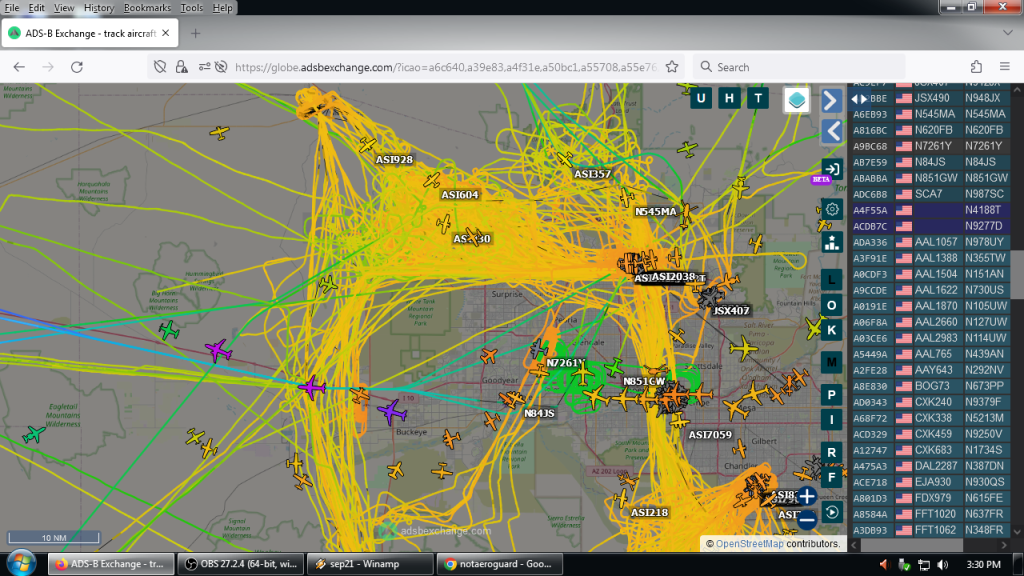This screenshot has width=1024, height=576.
Task: Open the map layers switcher
Action: [x=796, y=101]
